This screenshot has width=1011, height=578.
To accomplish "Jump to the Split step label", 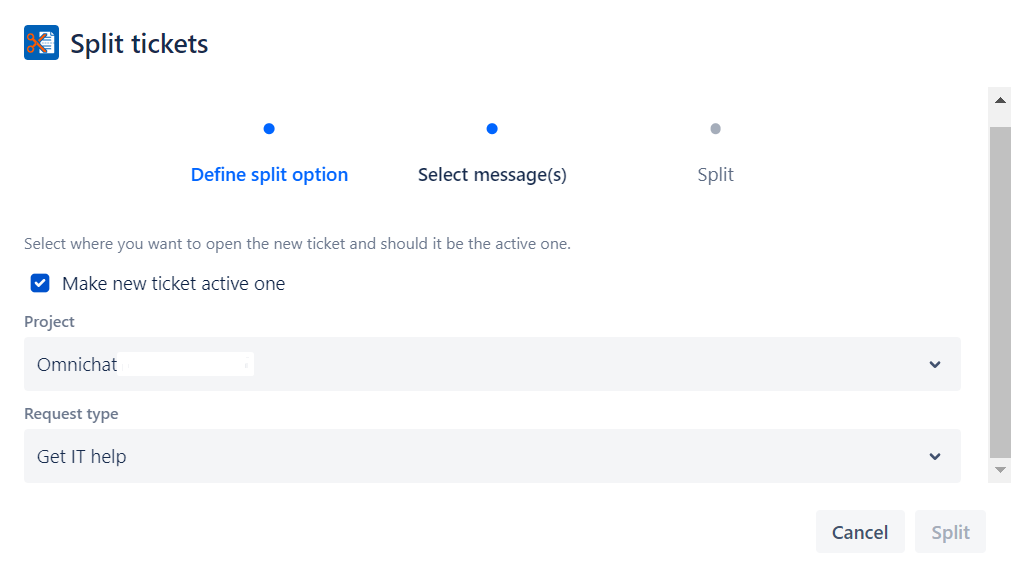I will [715, 175].
